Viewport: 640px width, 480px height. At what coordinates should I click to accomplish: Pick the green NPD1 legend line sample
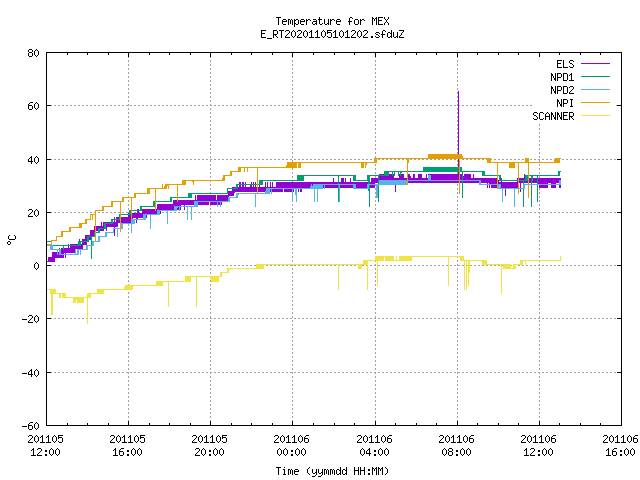[595, 76]
